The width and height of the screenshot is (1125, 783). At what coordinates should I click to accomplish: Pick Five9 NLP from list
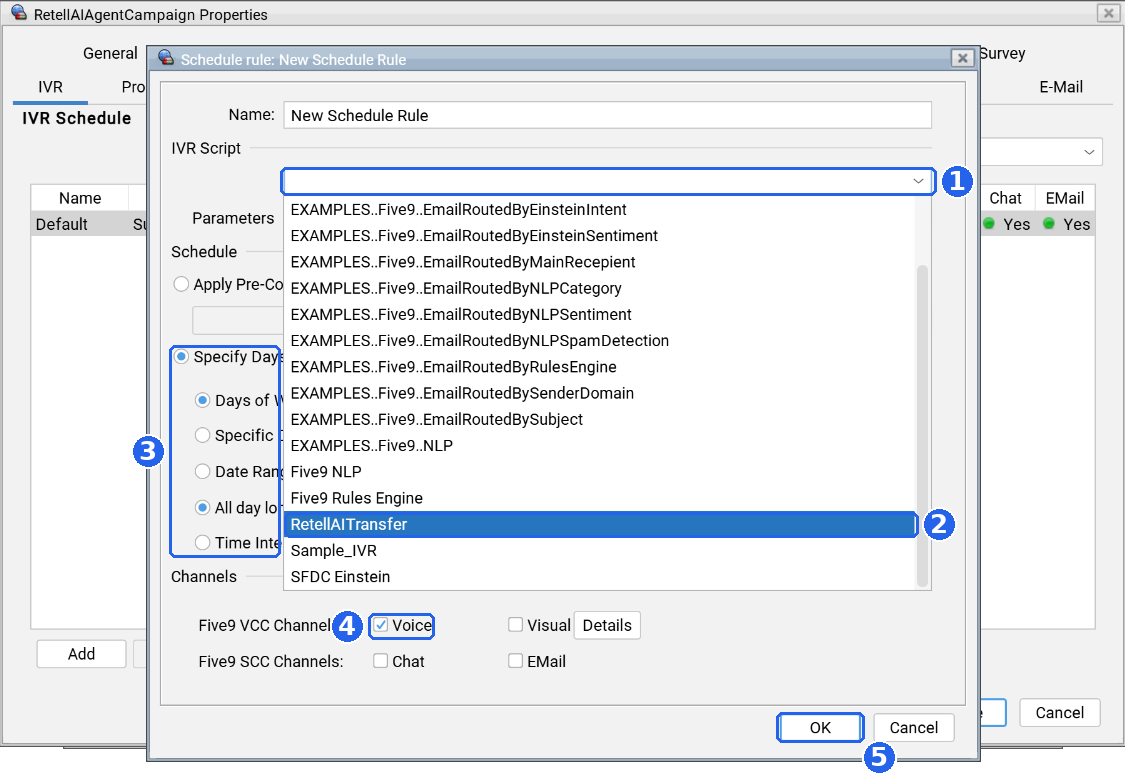600,472
